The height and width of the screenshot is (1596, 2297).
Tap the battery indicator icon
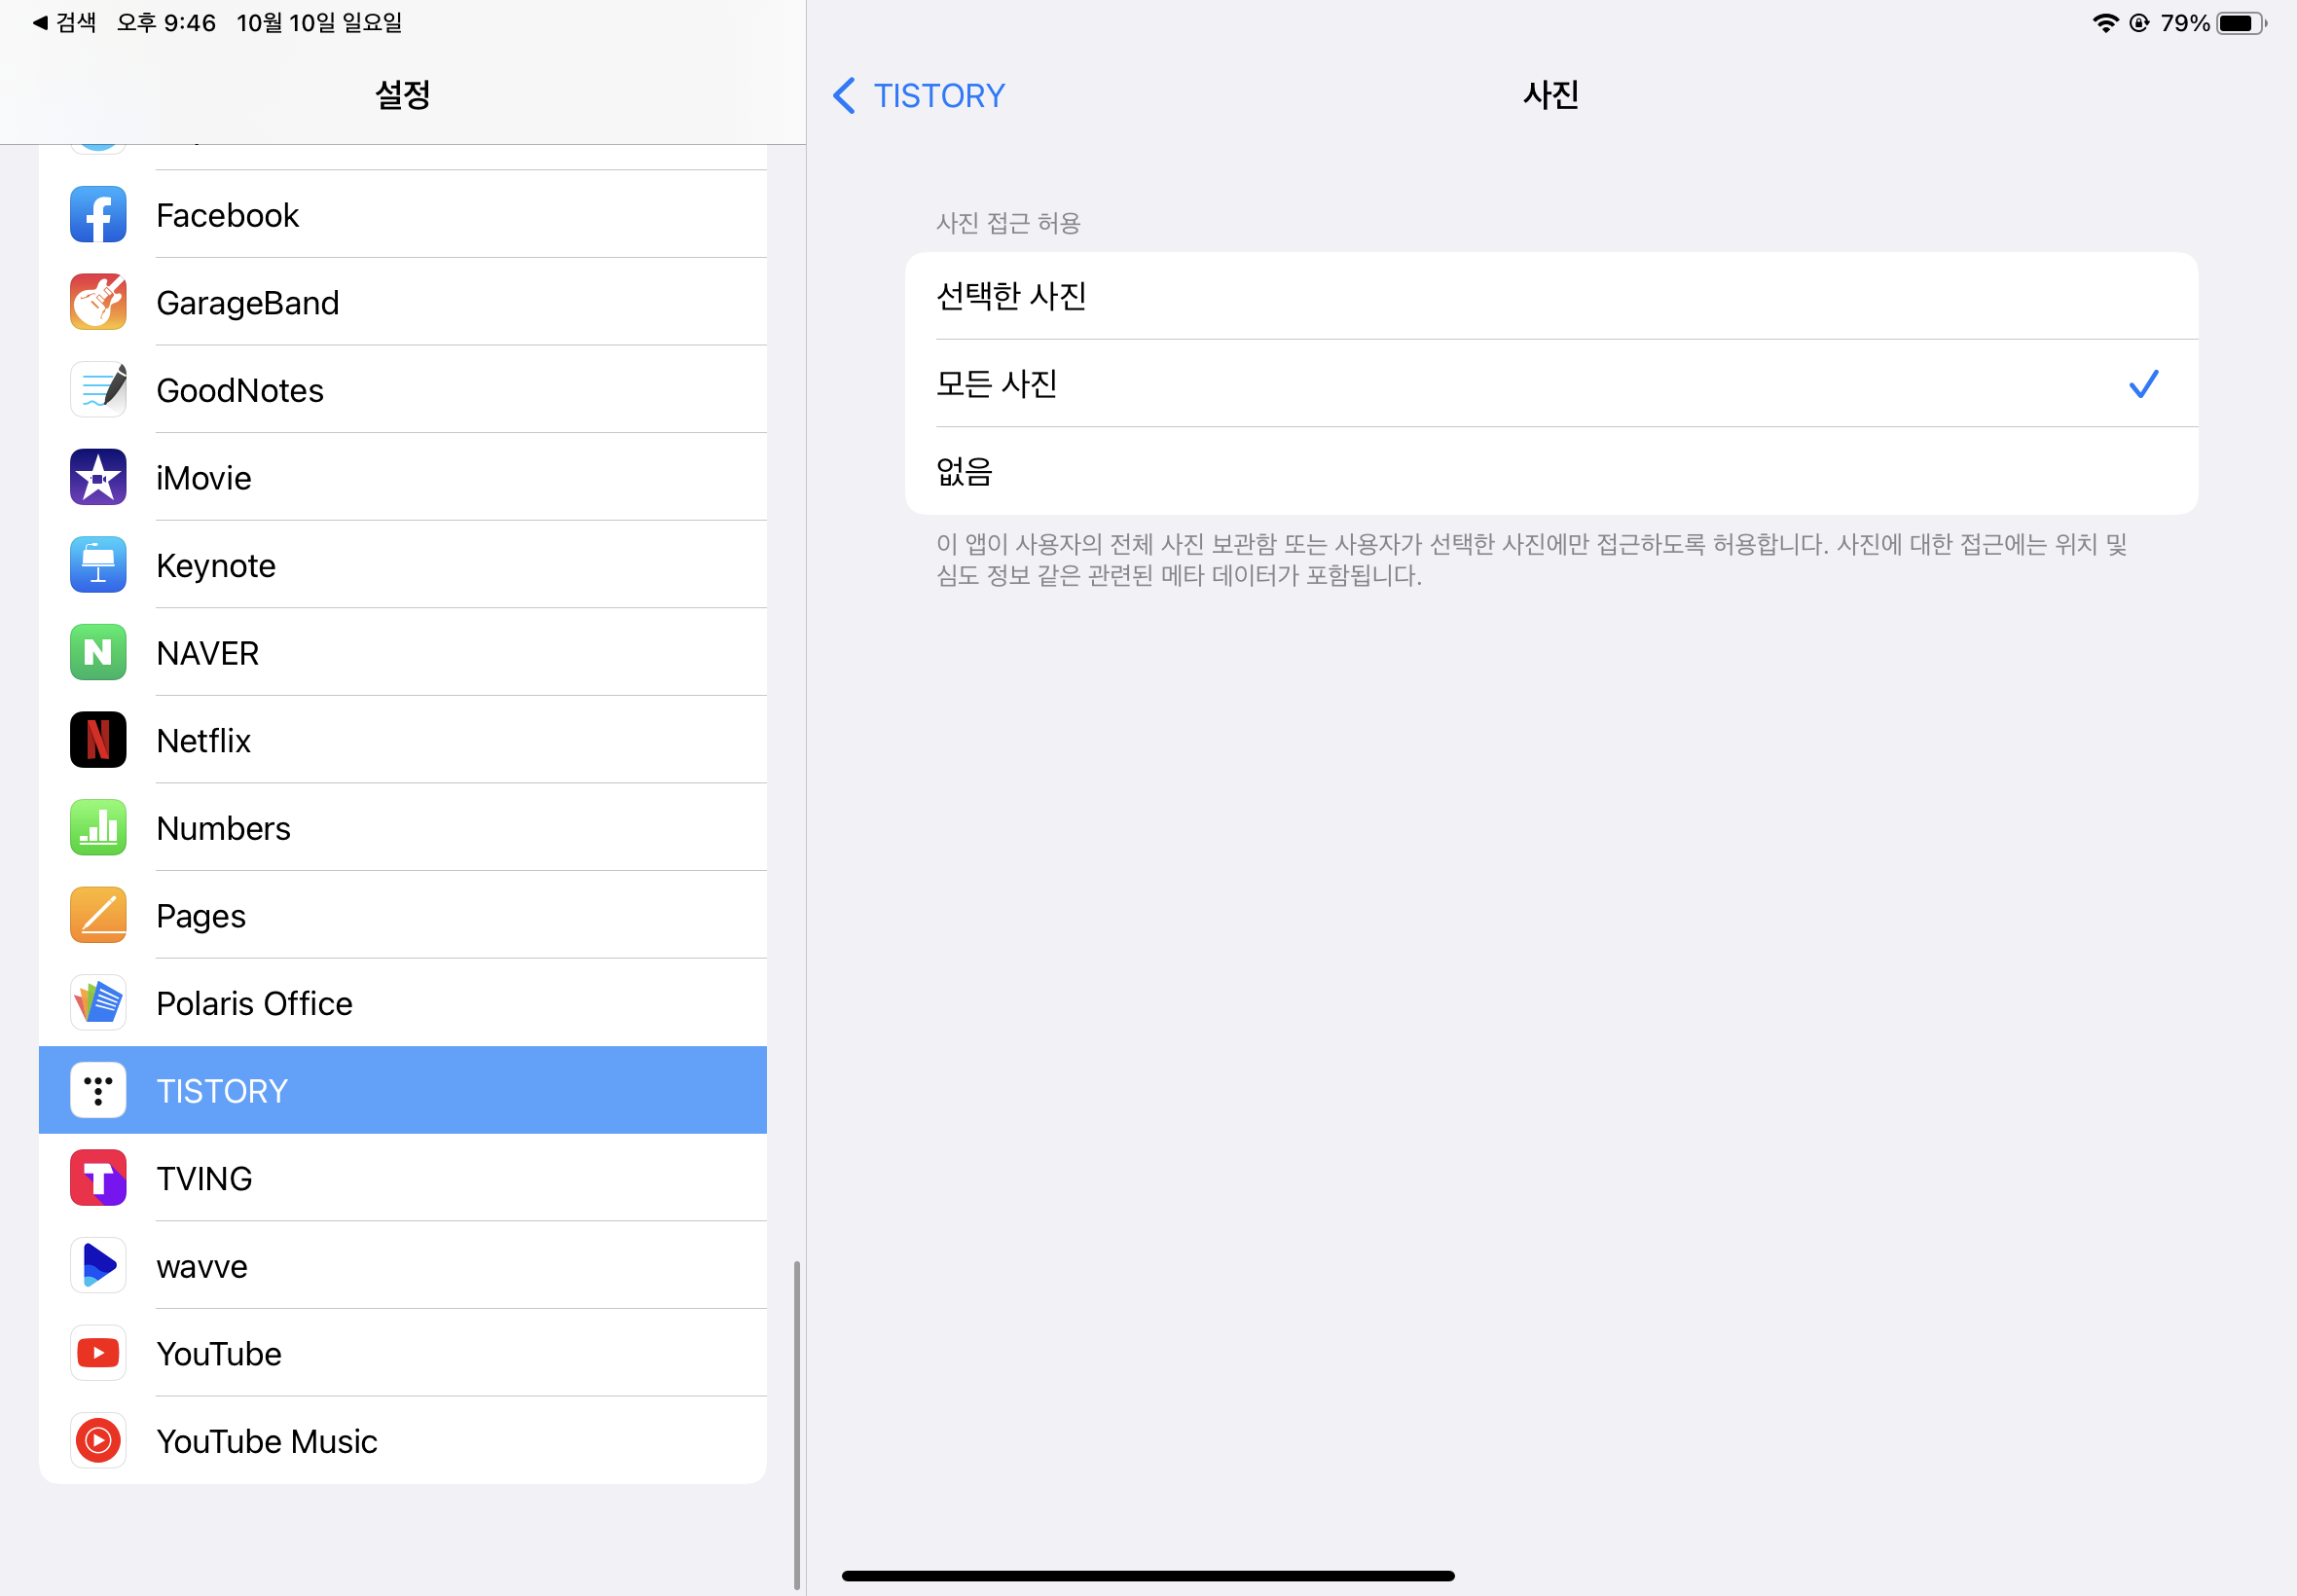tap(2241, 23)
